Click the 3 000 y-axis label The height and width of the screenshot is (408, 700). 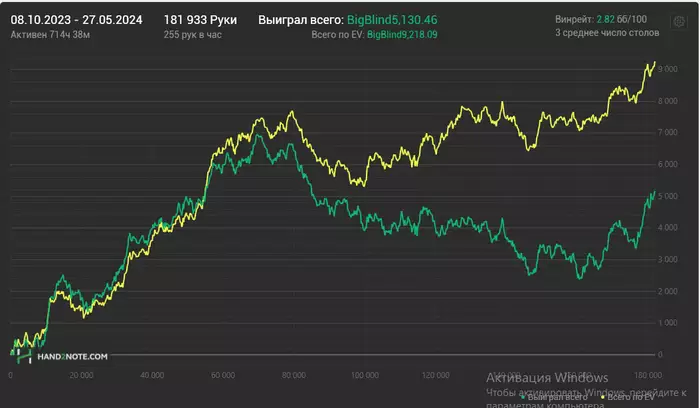(667, 260)
